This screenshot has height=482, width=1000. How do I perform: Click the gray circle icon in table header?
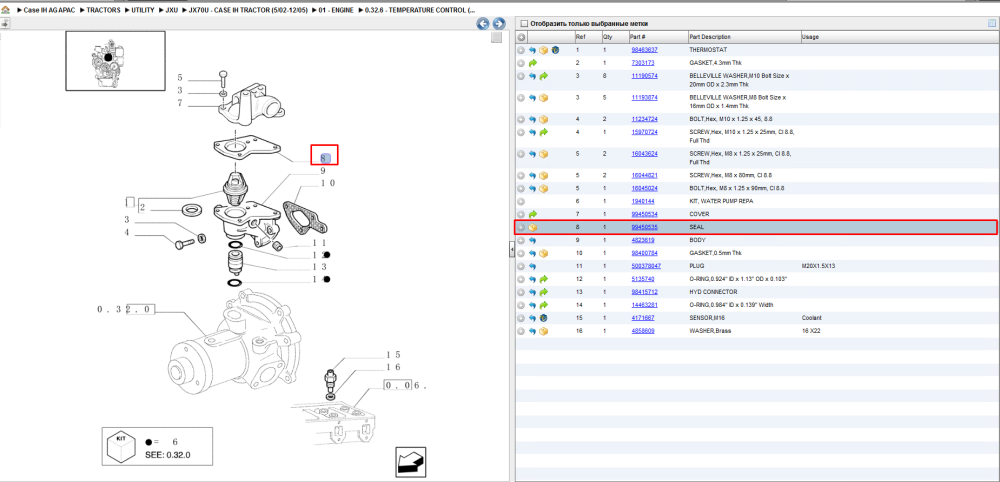click(521, 37)
